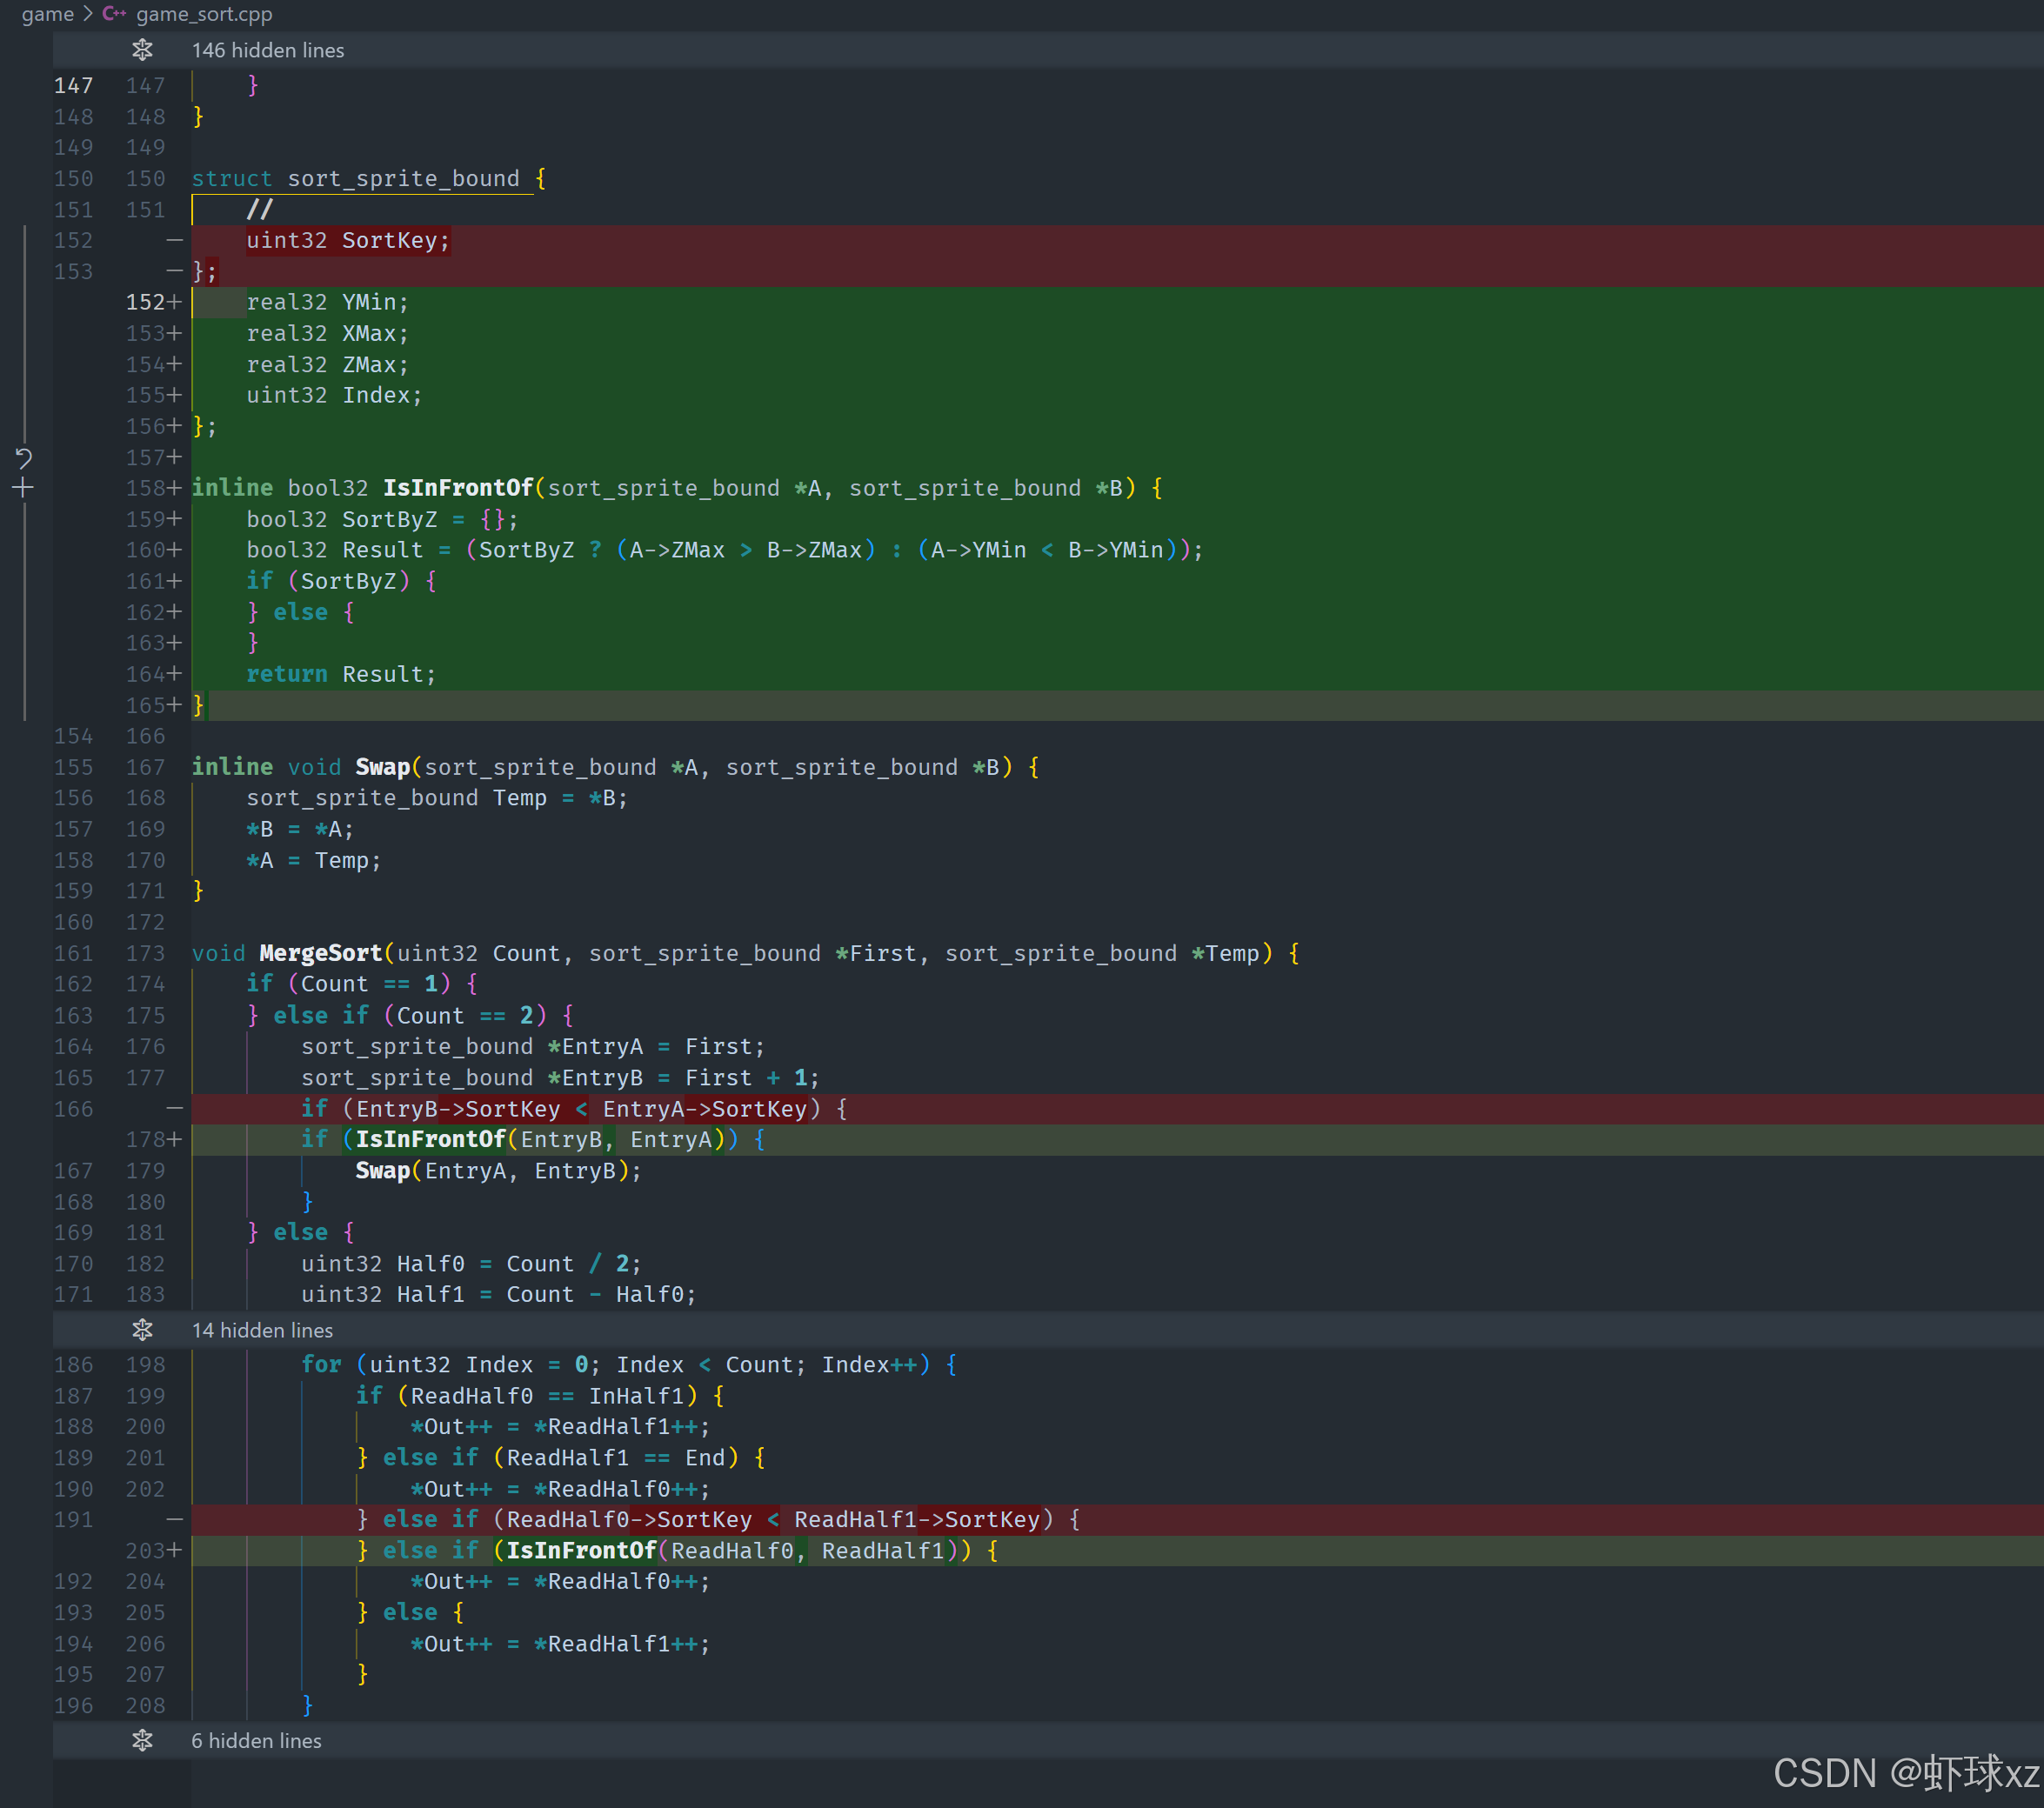Viewport: 2044px width, 1808px height.
Task: Open the game folder breadcrumb
Action: [47, 14]
